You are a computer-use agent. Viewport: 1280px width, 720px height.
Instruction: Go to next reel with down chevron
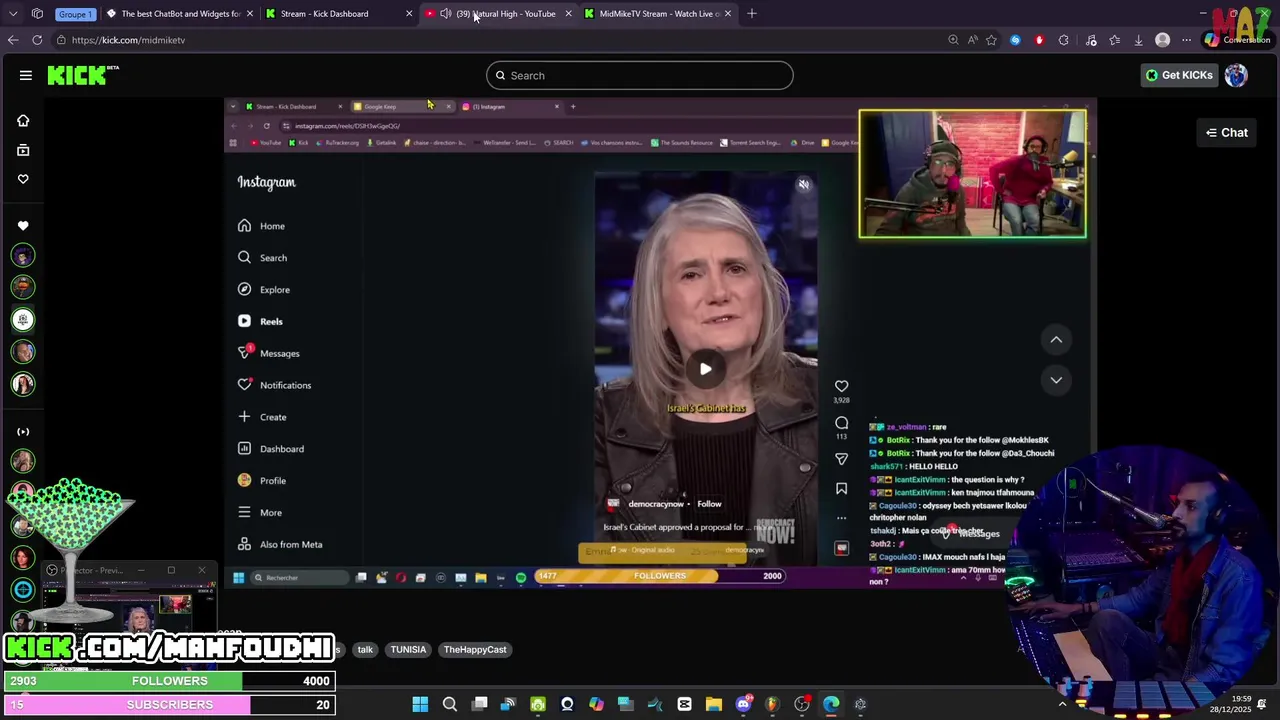pos(1056,380)
